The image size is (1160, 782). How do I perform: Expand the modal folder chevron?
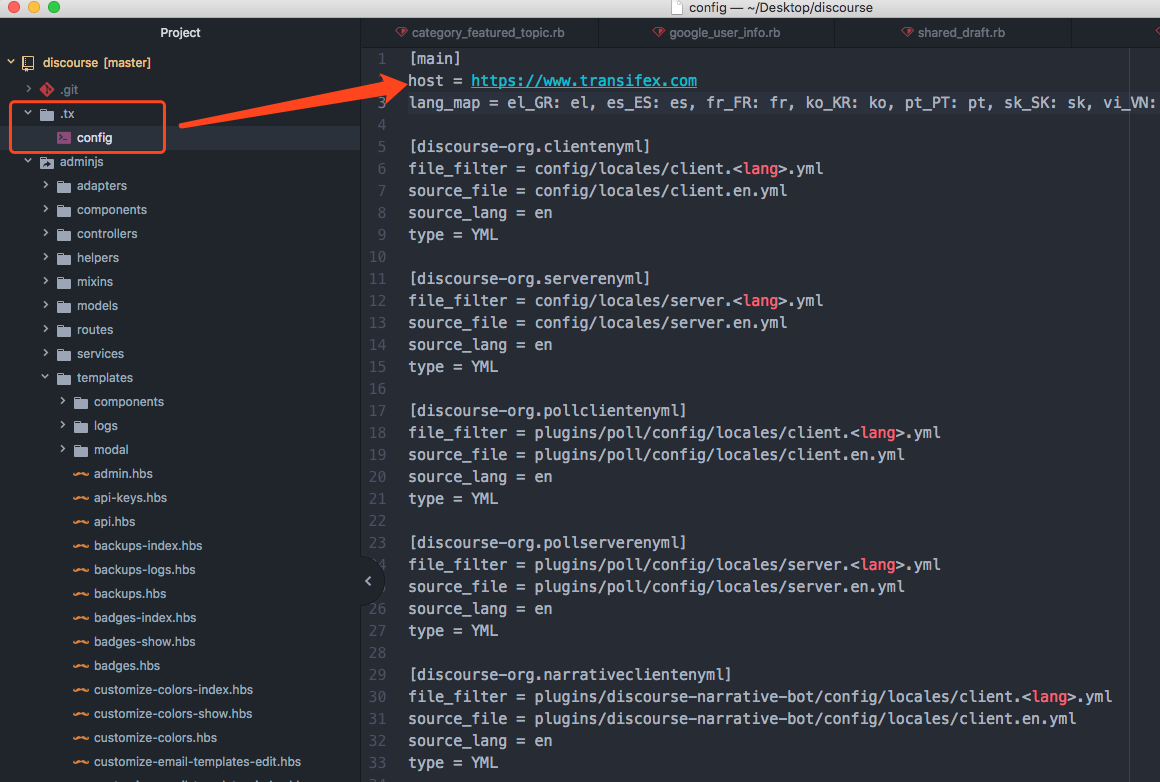click(x=63, y=450)
